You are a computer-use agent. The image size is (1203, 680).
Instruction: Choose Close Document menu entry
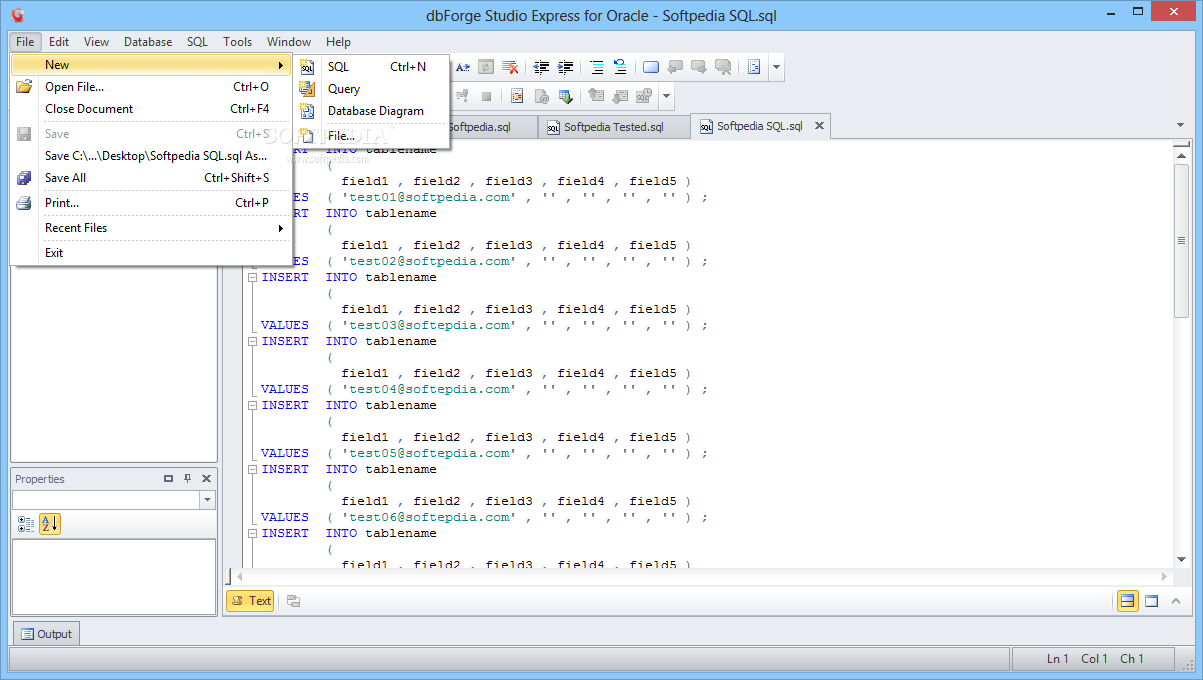(x=151, y=109)
